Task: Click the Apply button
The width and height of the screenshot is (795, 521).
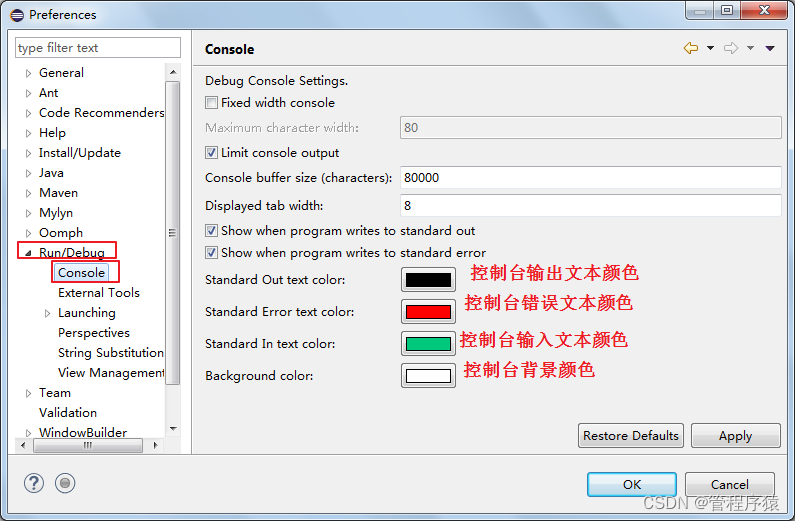Action: 736,435
